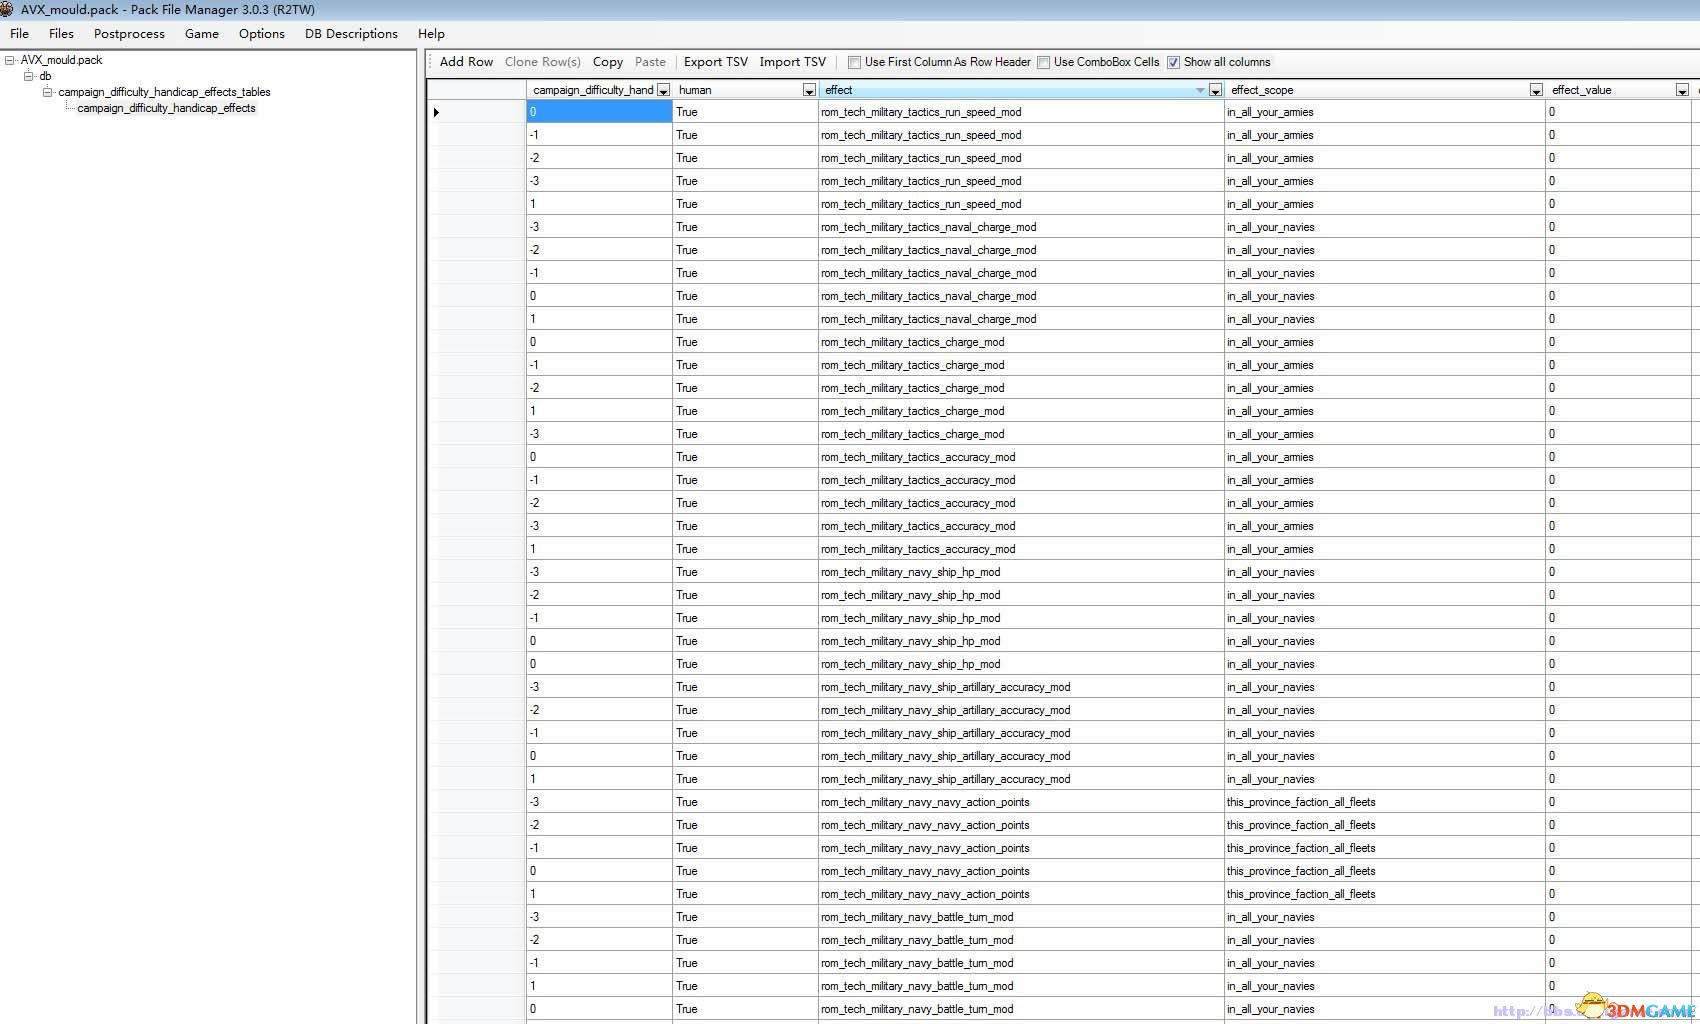Click Export TSV button
Image resolution: width=1700 pixels, height=1024 pixels.
tap(715, 62)
